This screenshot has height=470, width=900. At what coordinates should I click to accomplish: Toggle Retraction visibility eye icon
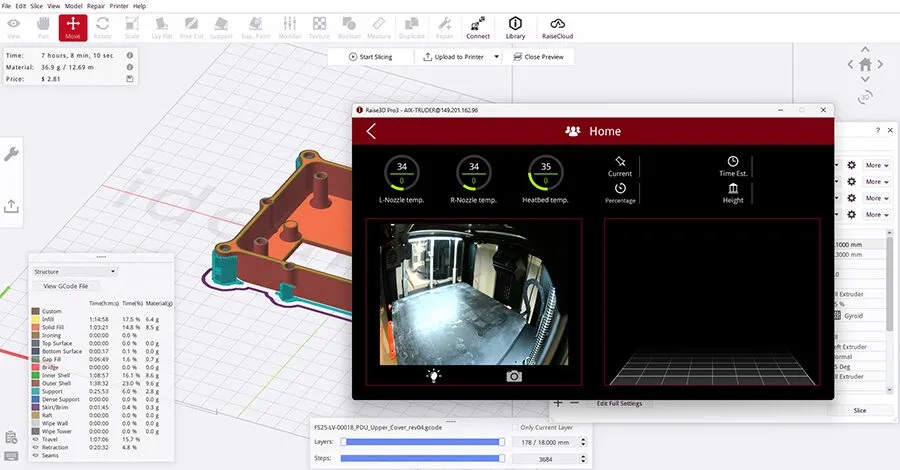35,447
